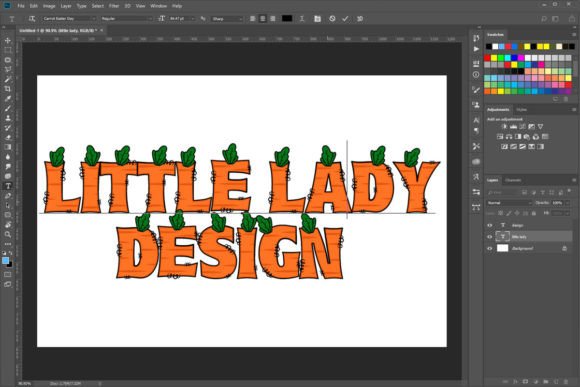Switch to the Channels tab

(513, 180)
